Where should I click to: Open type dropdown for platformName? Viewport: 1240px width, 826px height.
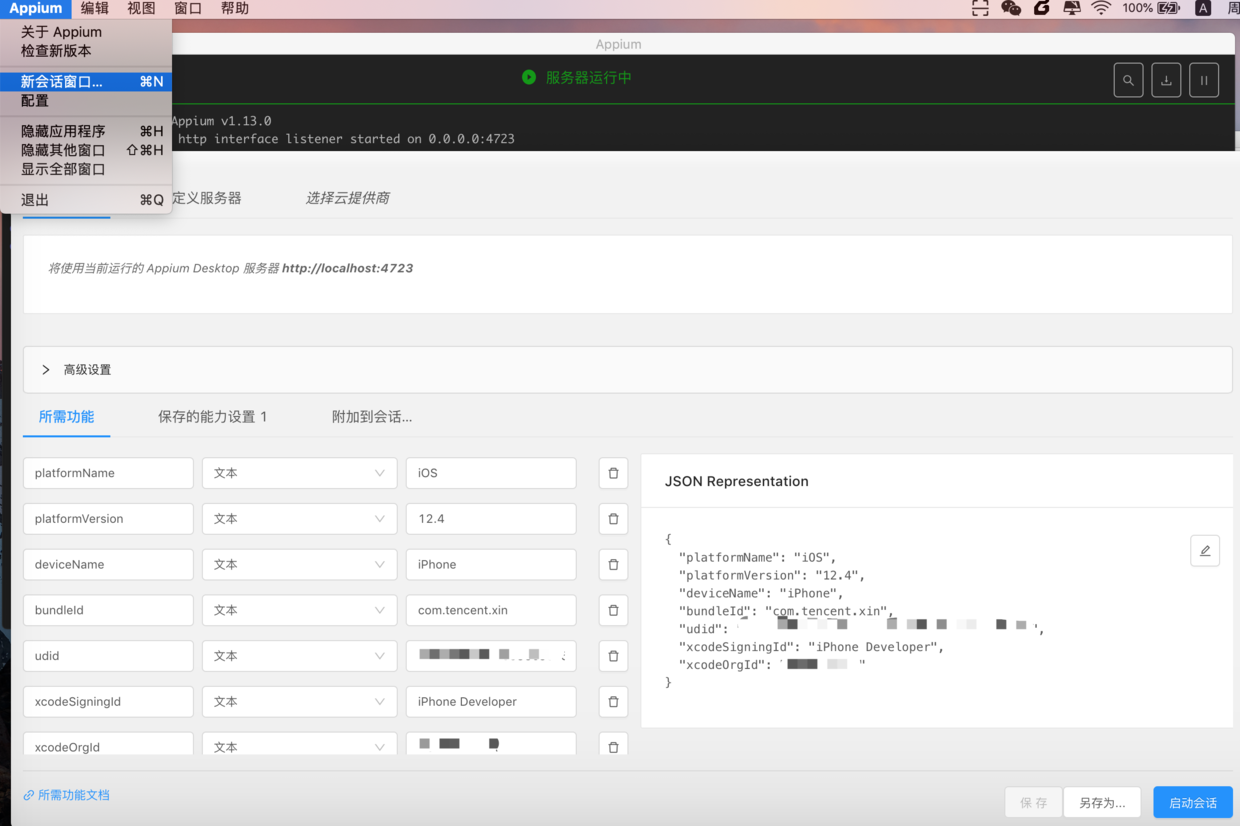point(300,473)
